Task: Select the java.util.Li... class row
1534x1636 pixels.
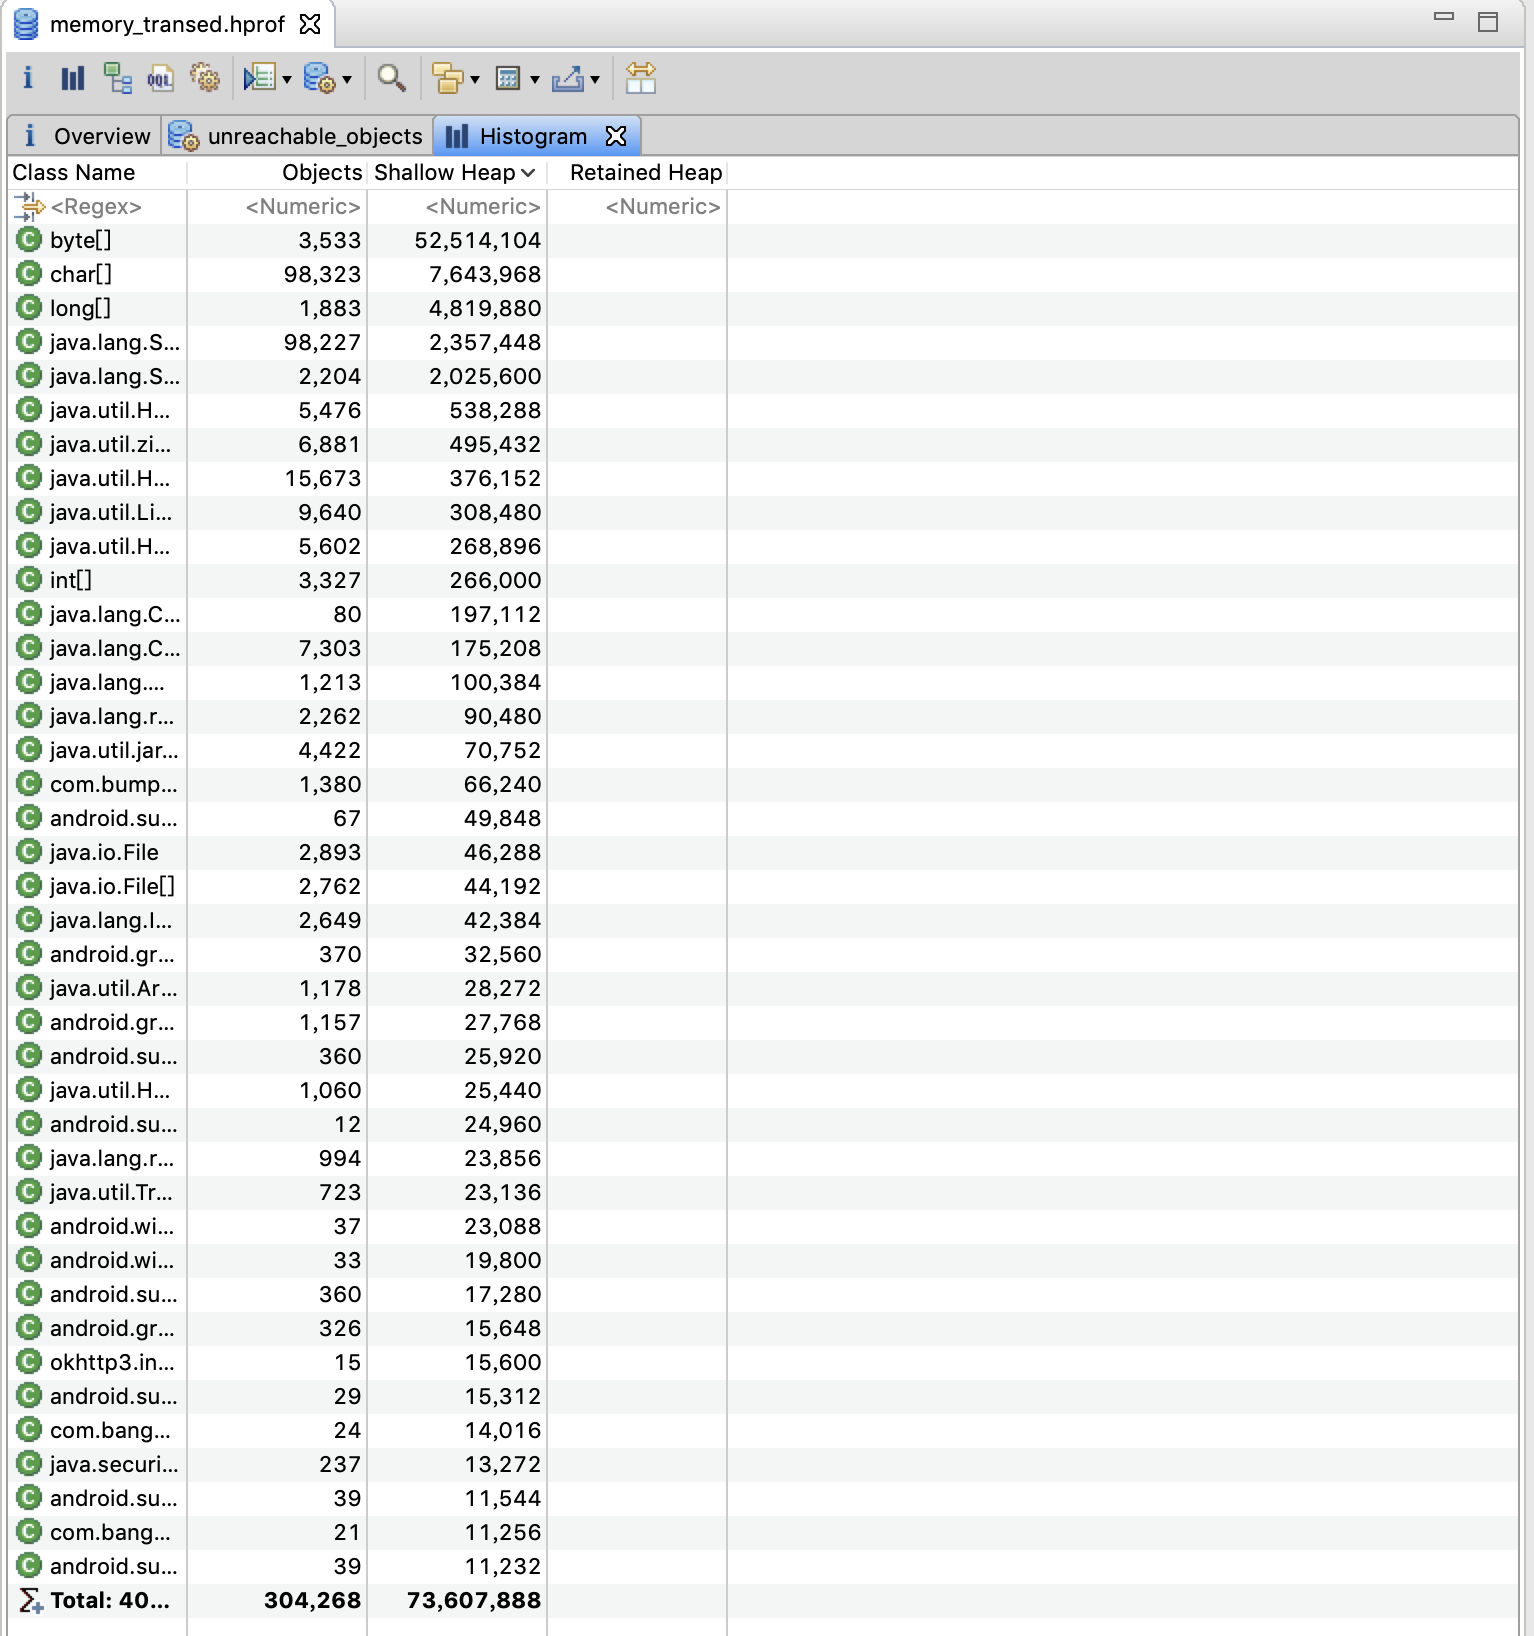Action: [x=763, y=512]
